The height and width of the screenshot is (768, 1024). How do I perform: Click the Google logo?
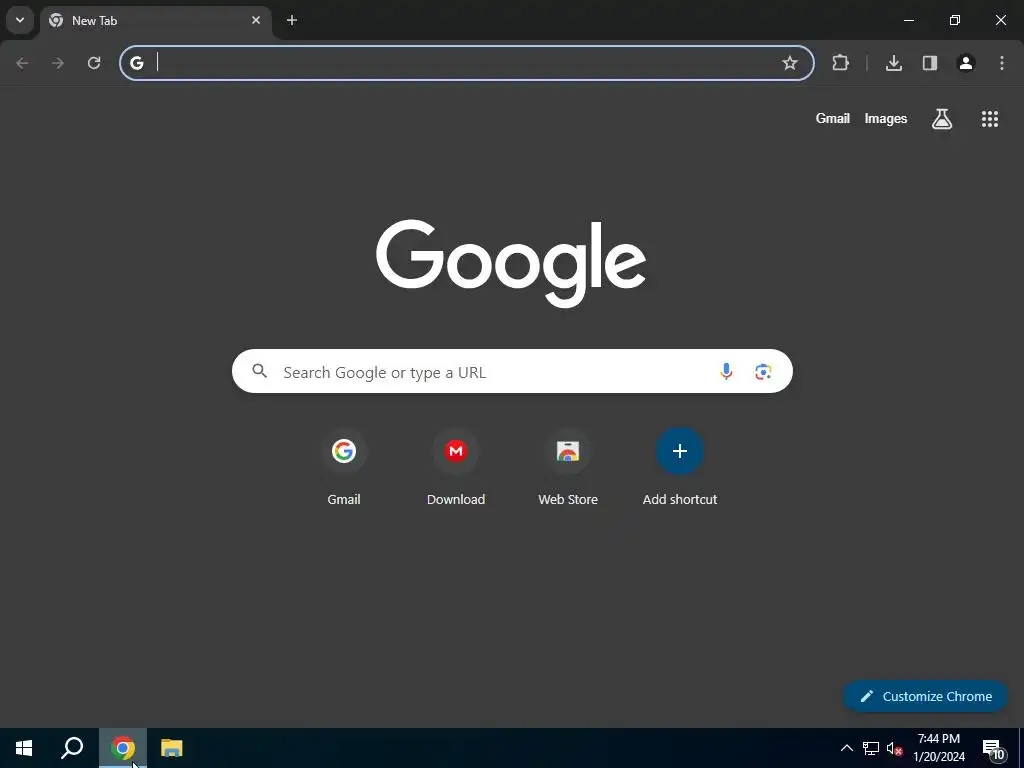click(x=511, y=263)
